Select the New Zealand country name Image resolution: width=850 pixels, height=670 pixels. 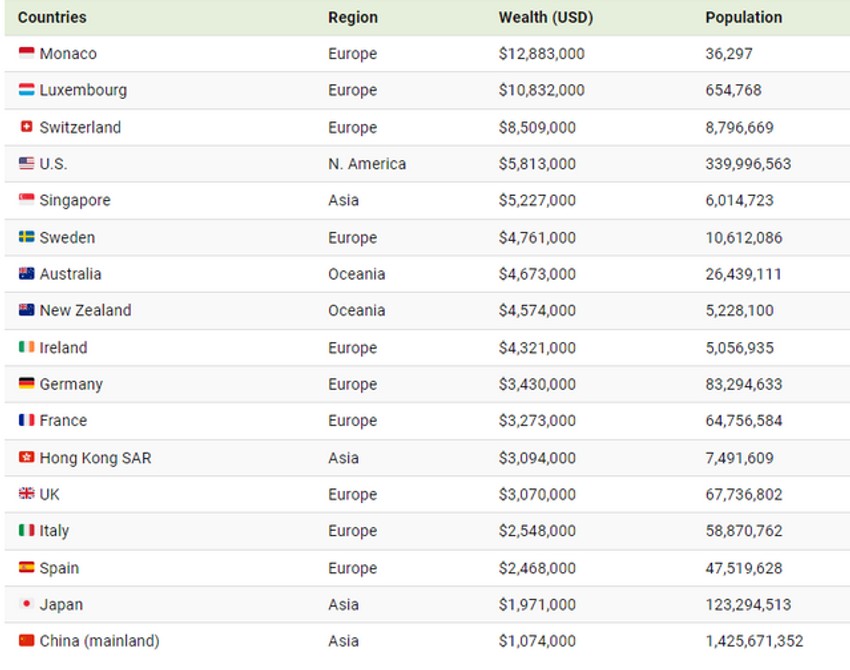coord(85,310)
